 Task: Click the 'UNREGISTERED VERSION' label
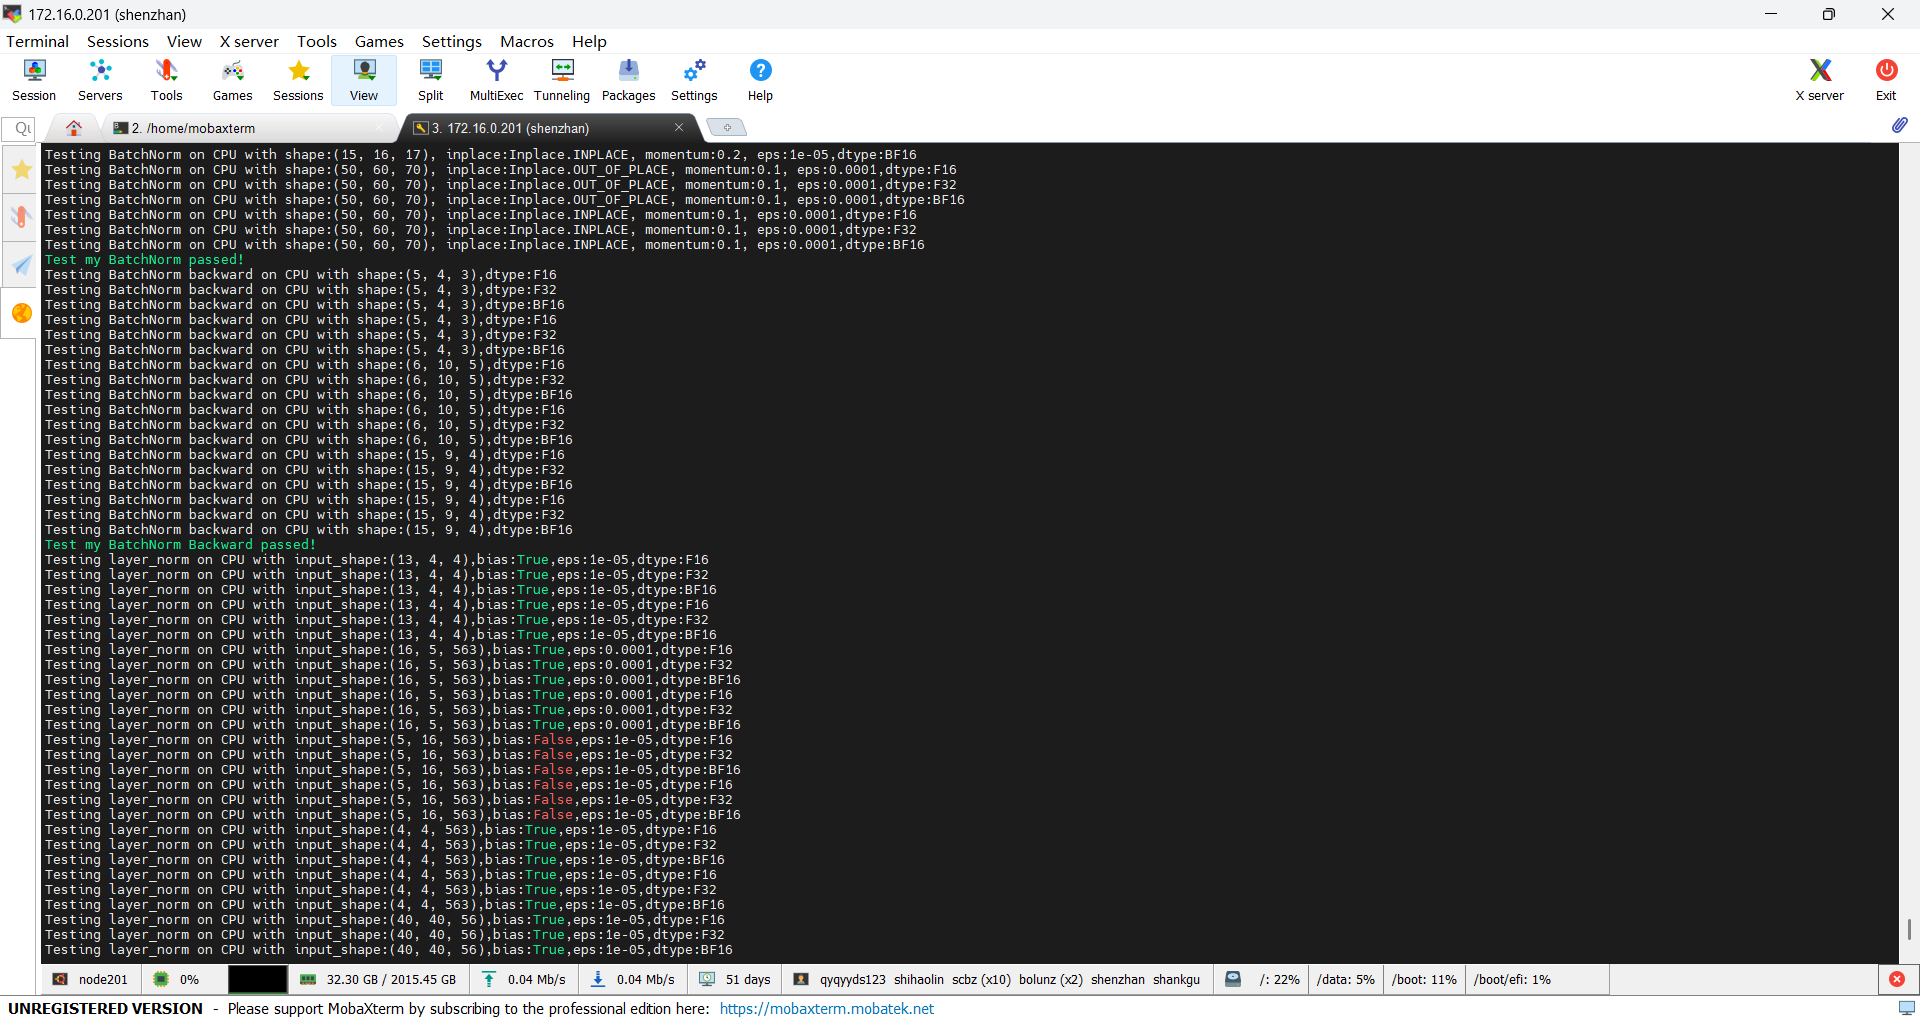click(x=105, y=1008)
